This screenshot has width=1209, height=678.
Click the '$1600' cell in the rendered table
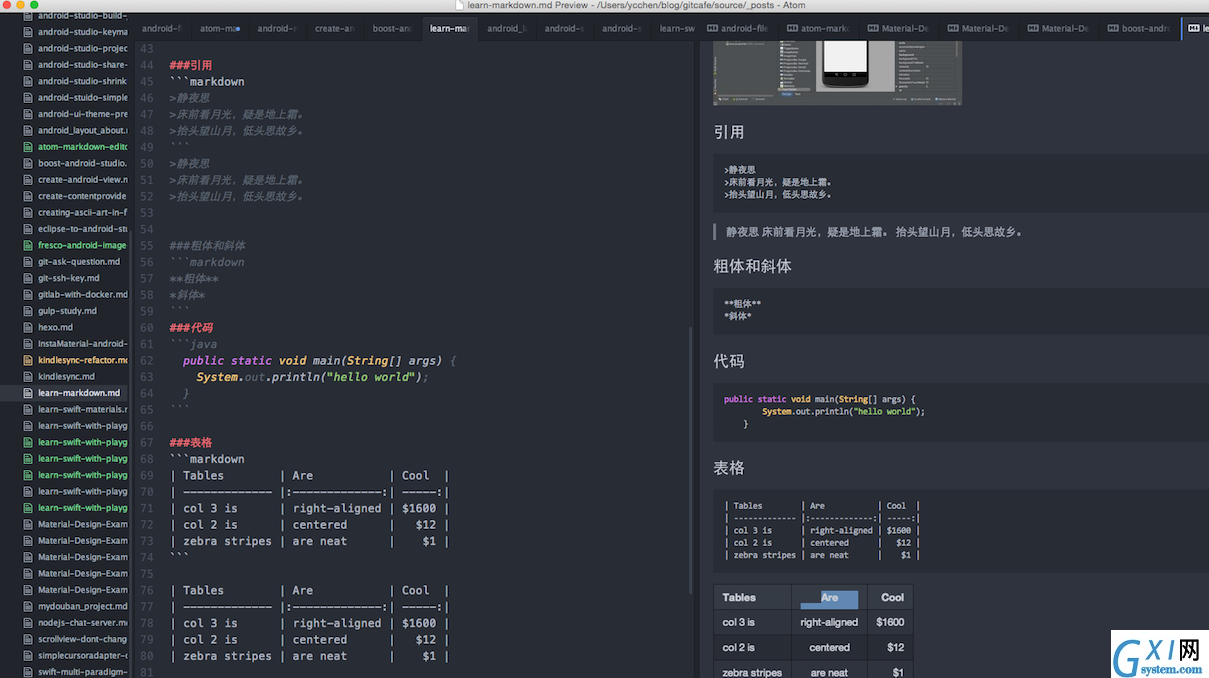890,622
